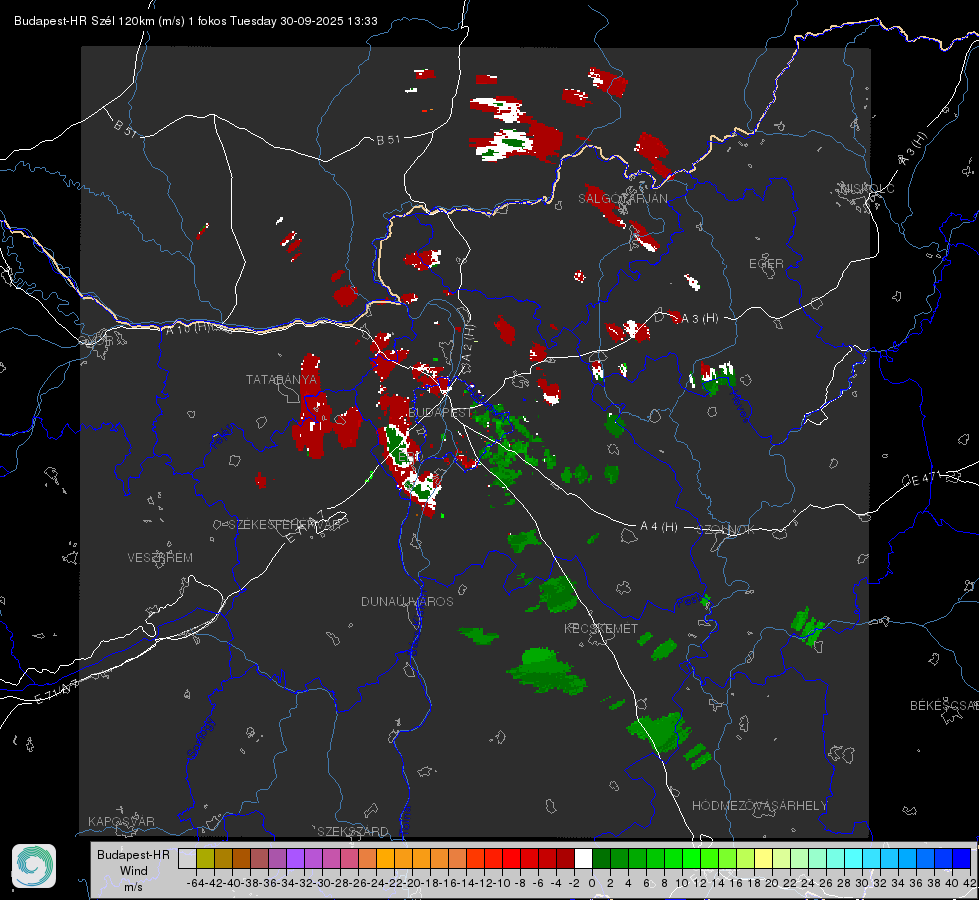Select the white zero-velocity legend swatch
The height and width of the screenshot is (900, 979).
tap(583, 858)
